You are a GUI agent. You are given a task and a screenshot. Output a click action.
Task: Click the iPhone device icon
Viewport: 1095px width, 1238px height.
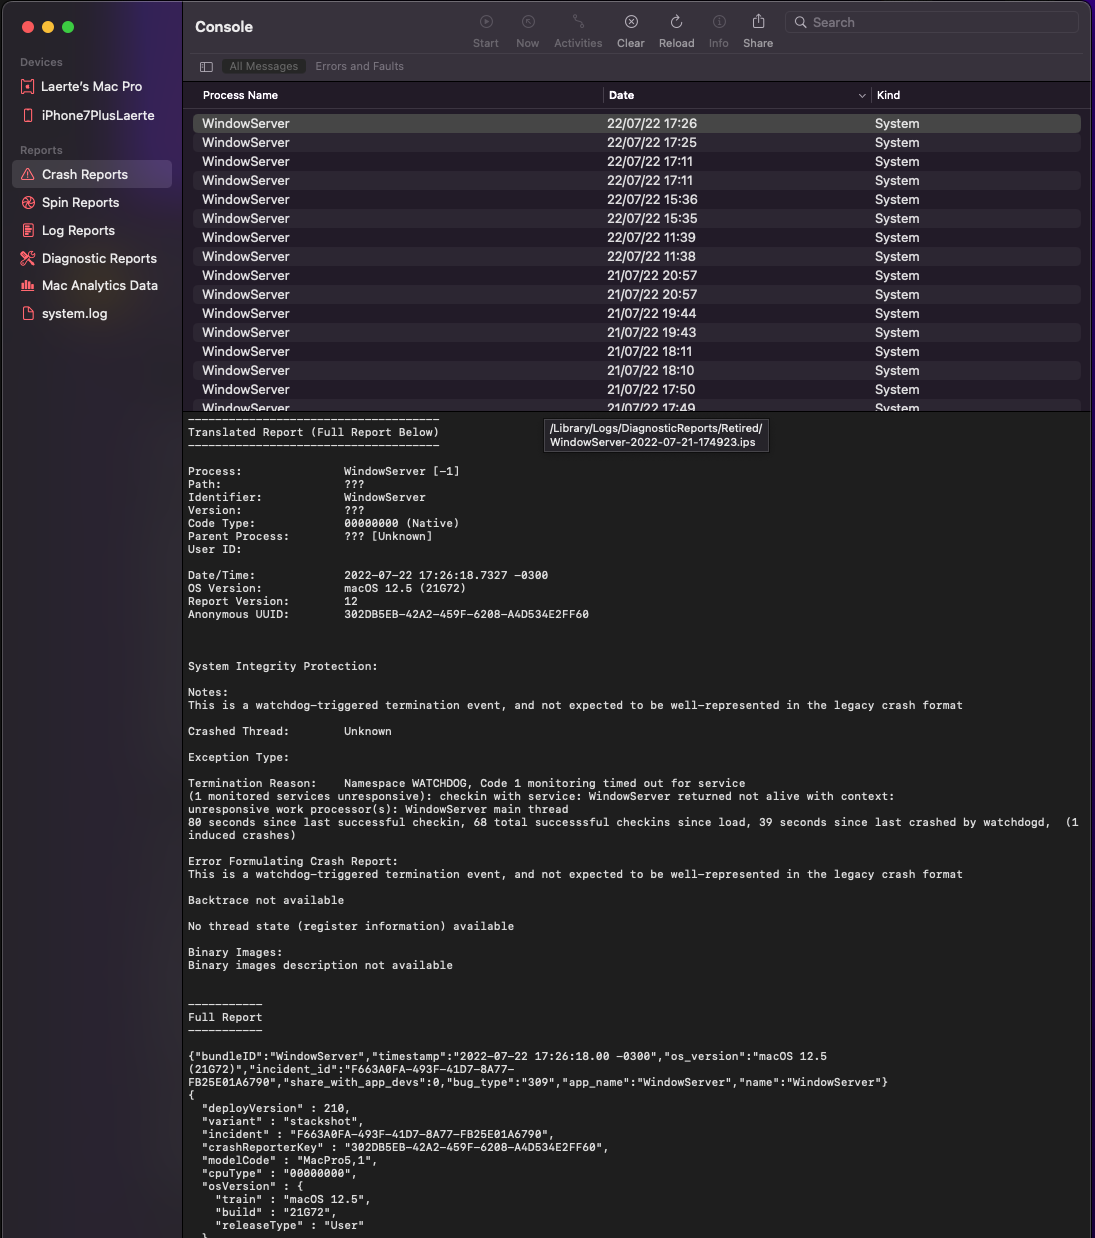click(28, 115)
